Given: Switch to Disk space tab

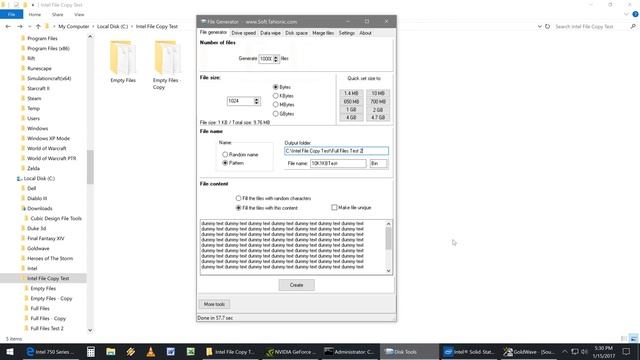Looking at the screenshot, I should click(x=296, y=33).
